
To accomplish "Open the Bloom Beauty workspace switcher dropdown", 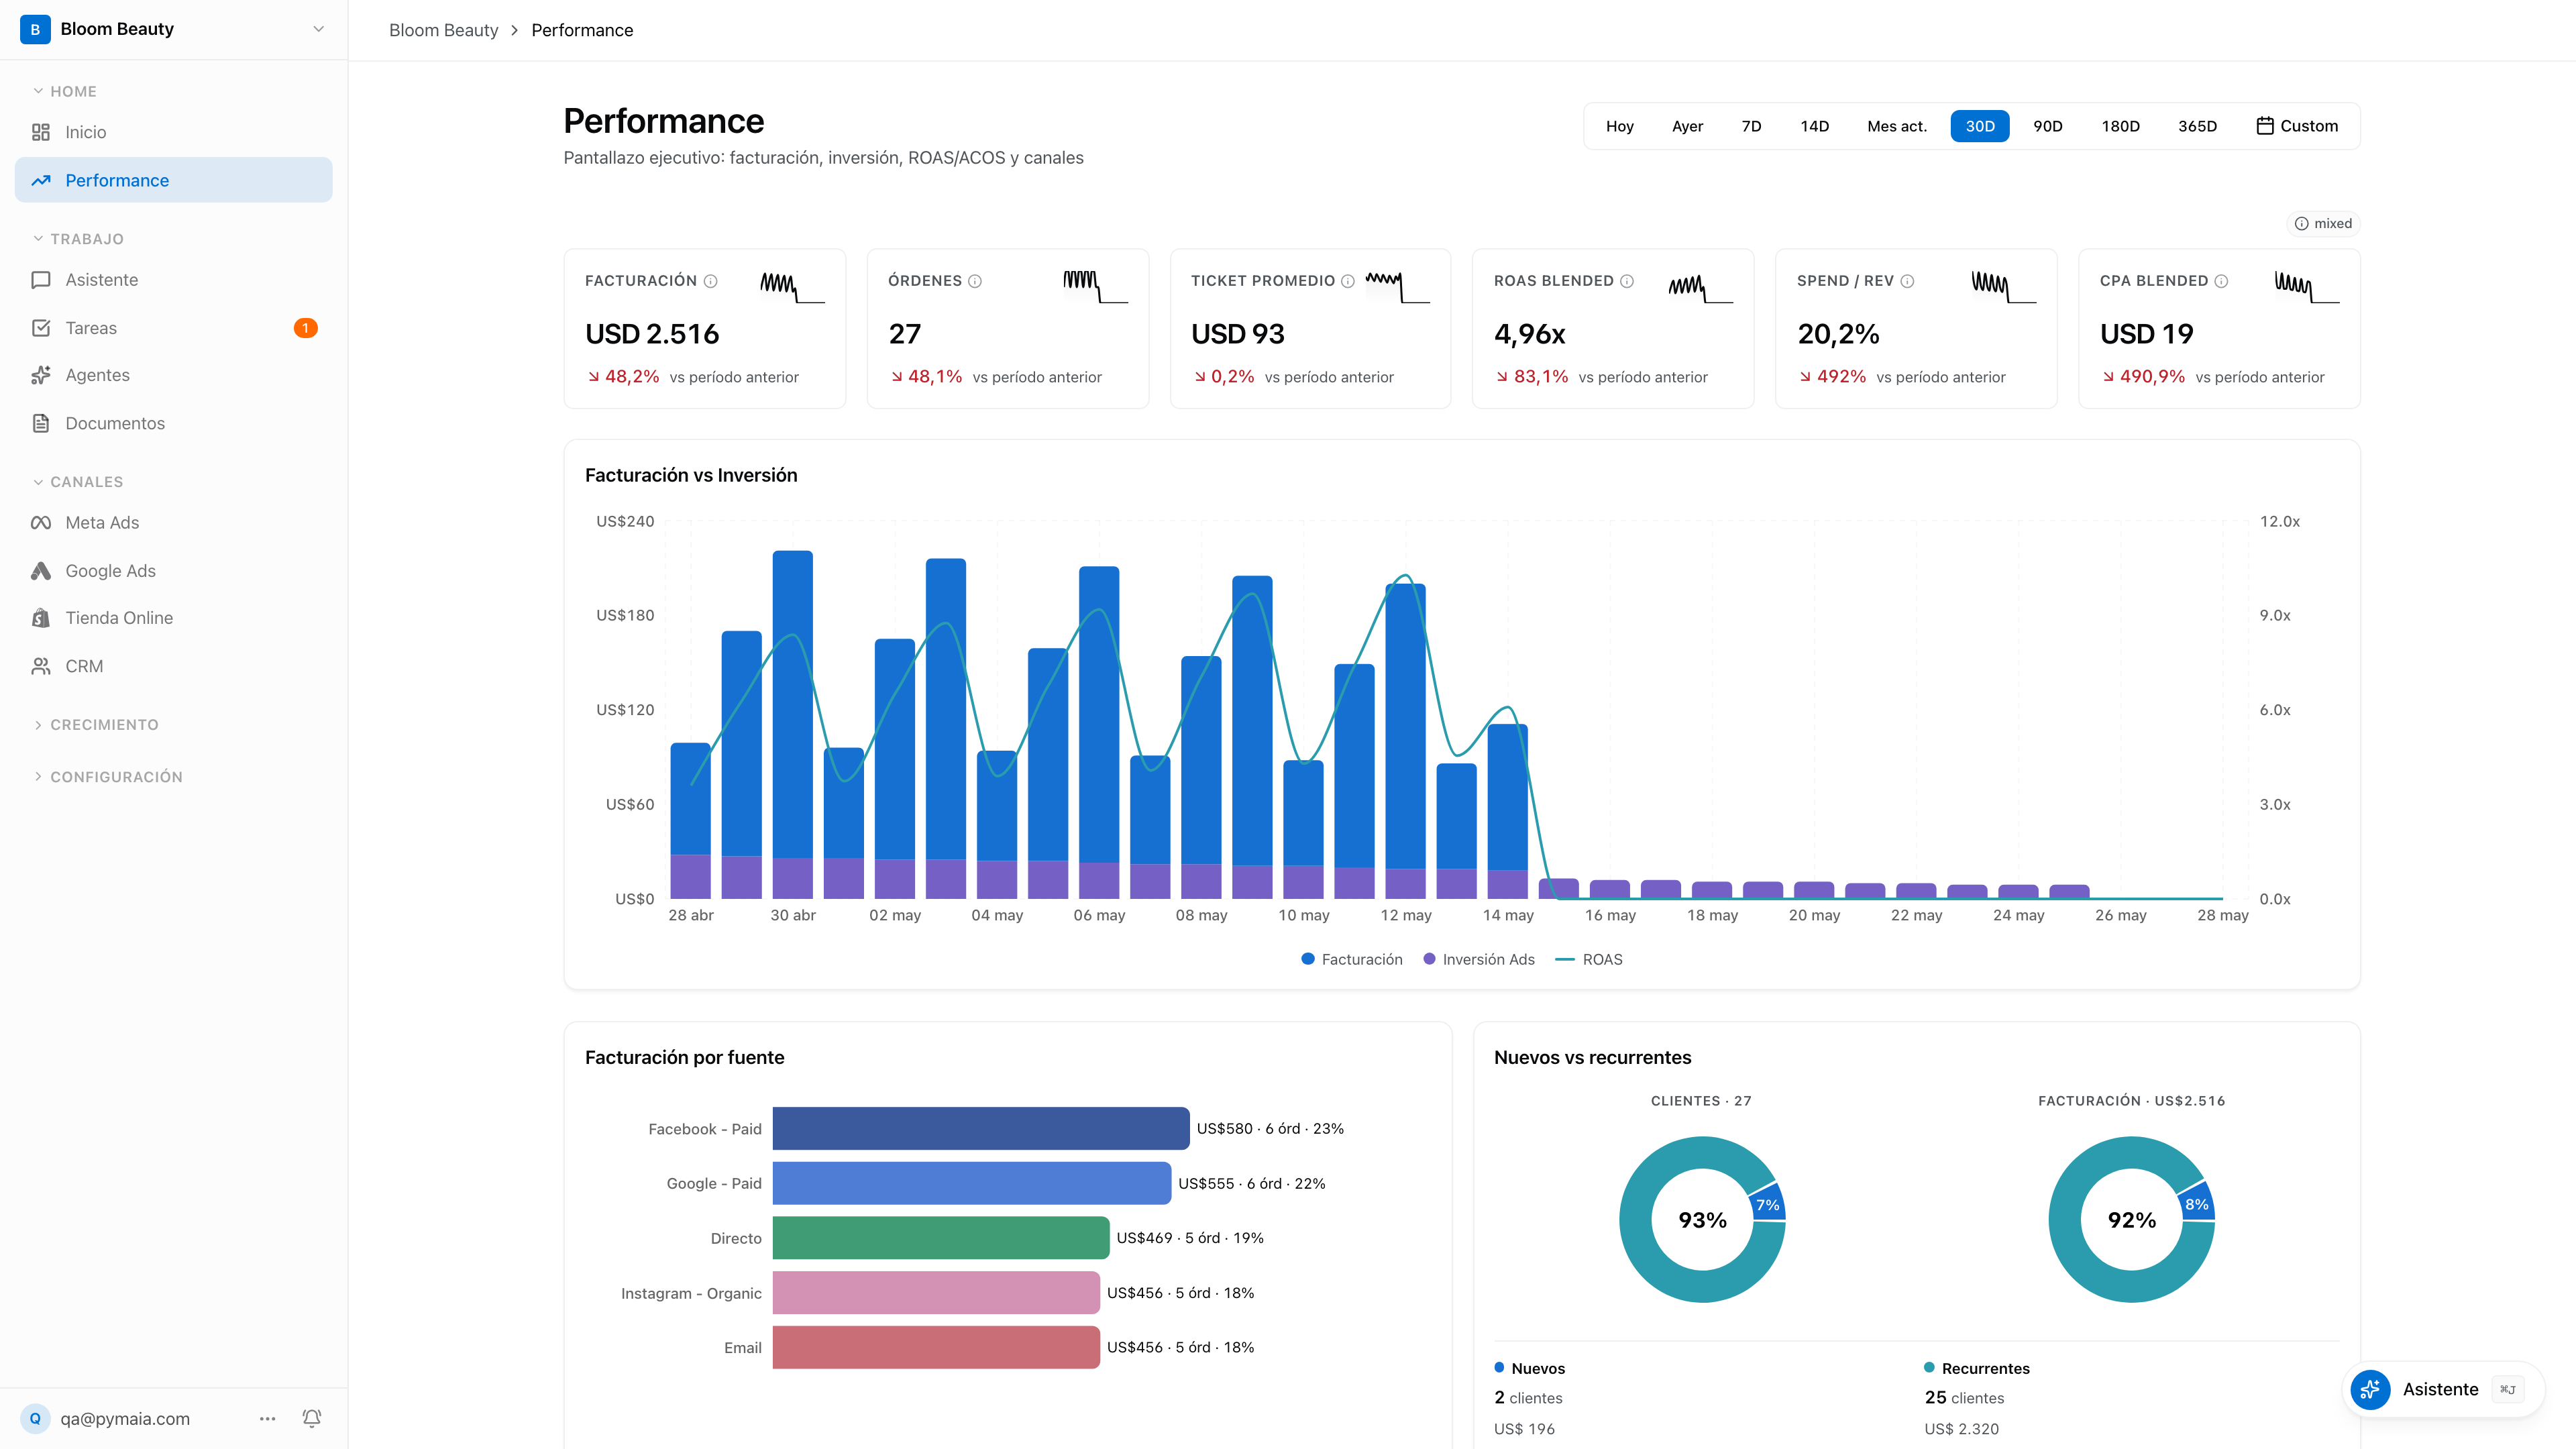I will pos(173,29).
